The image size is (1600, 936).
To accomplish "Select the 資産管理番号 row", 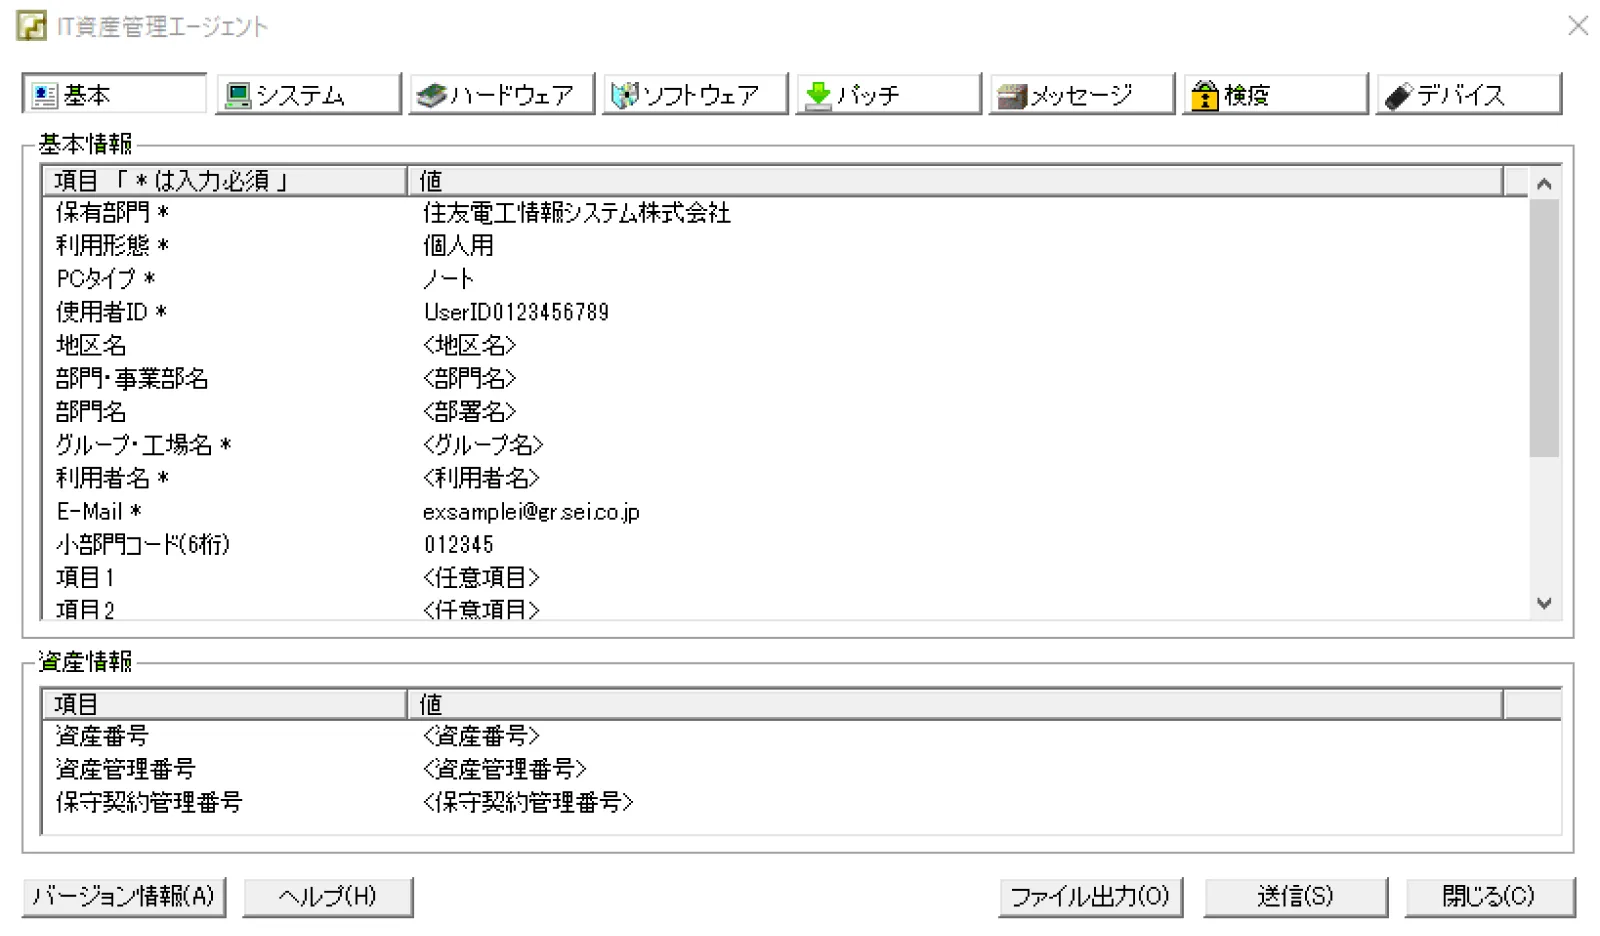I will [x=801, y=769].
